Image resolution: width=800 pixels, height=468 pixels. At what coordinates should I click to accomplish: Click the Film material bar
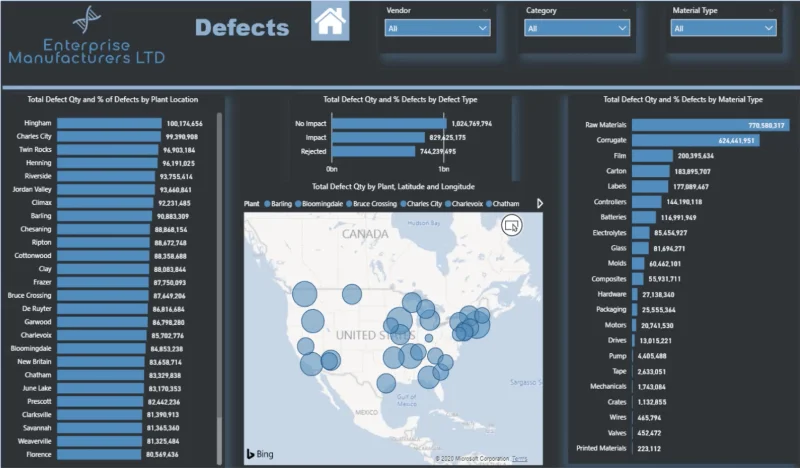(653, 156)
